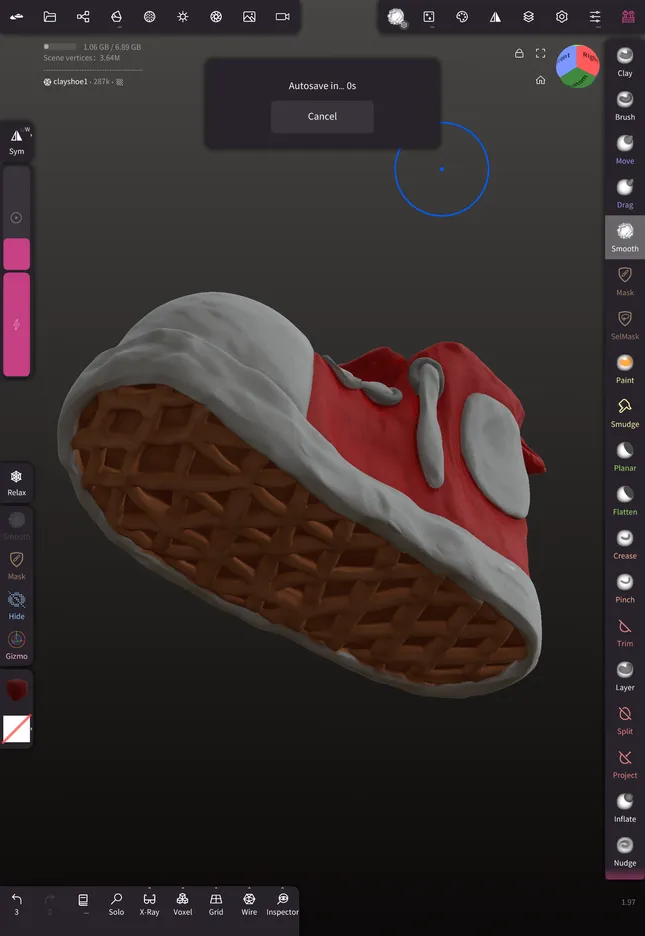The width and height of the screenshot is (645, 936).
Task: Open the painting palette menu
Action: click(462, 17)
